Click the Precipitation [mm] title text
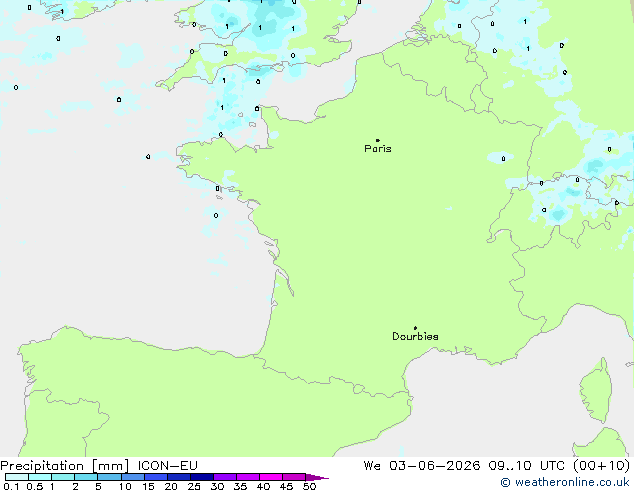 pyautogui.click(x=65, y=466)
